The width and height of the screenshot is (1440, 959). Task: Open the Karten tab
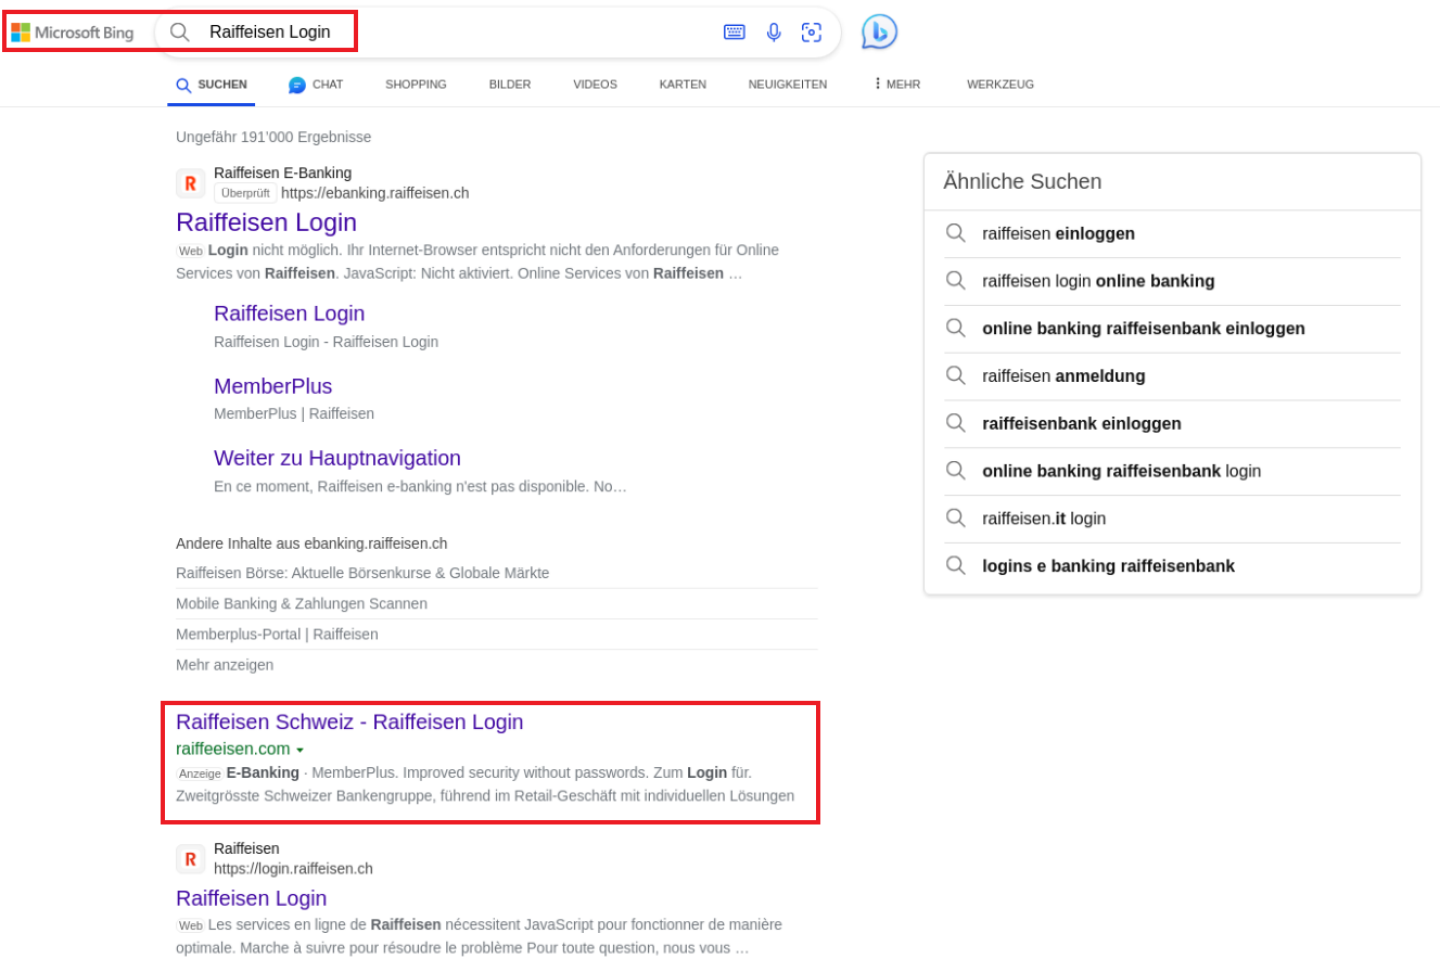[x=683, y=85]
